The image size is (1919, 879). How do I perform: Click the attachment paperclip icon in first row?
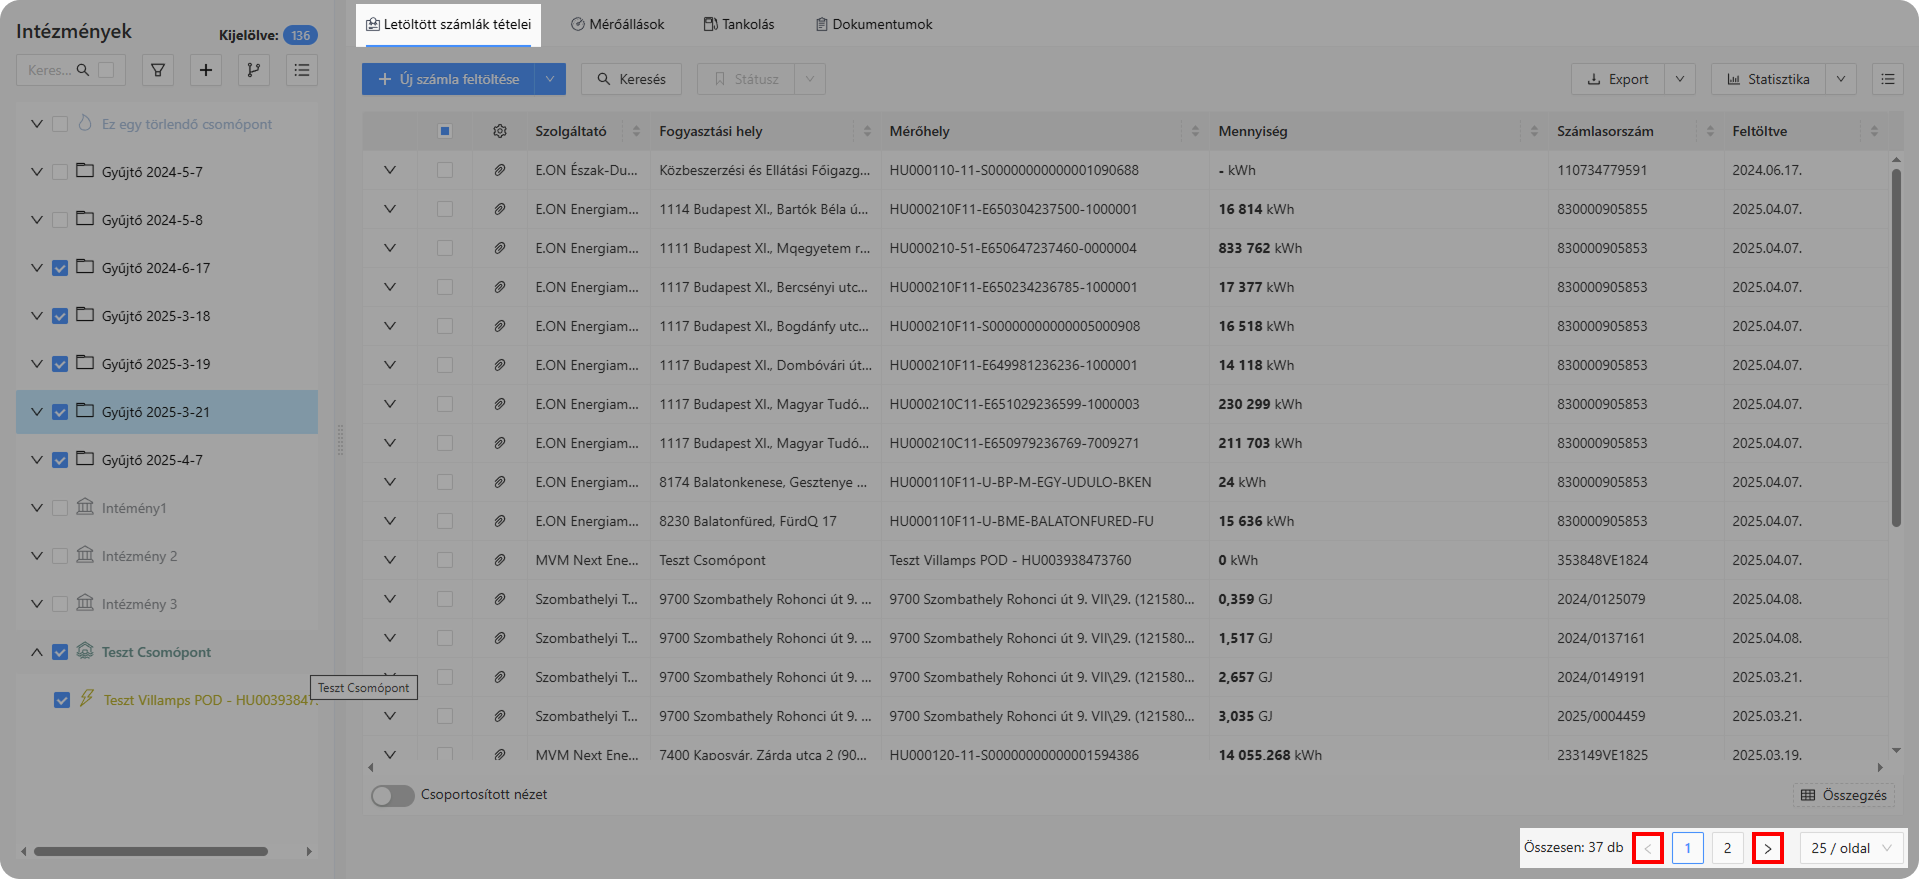pos(500,170)
